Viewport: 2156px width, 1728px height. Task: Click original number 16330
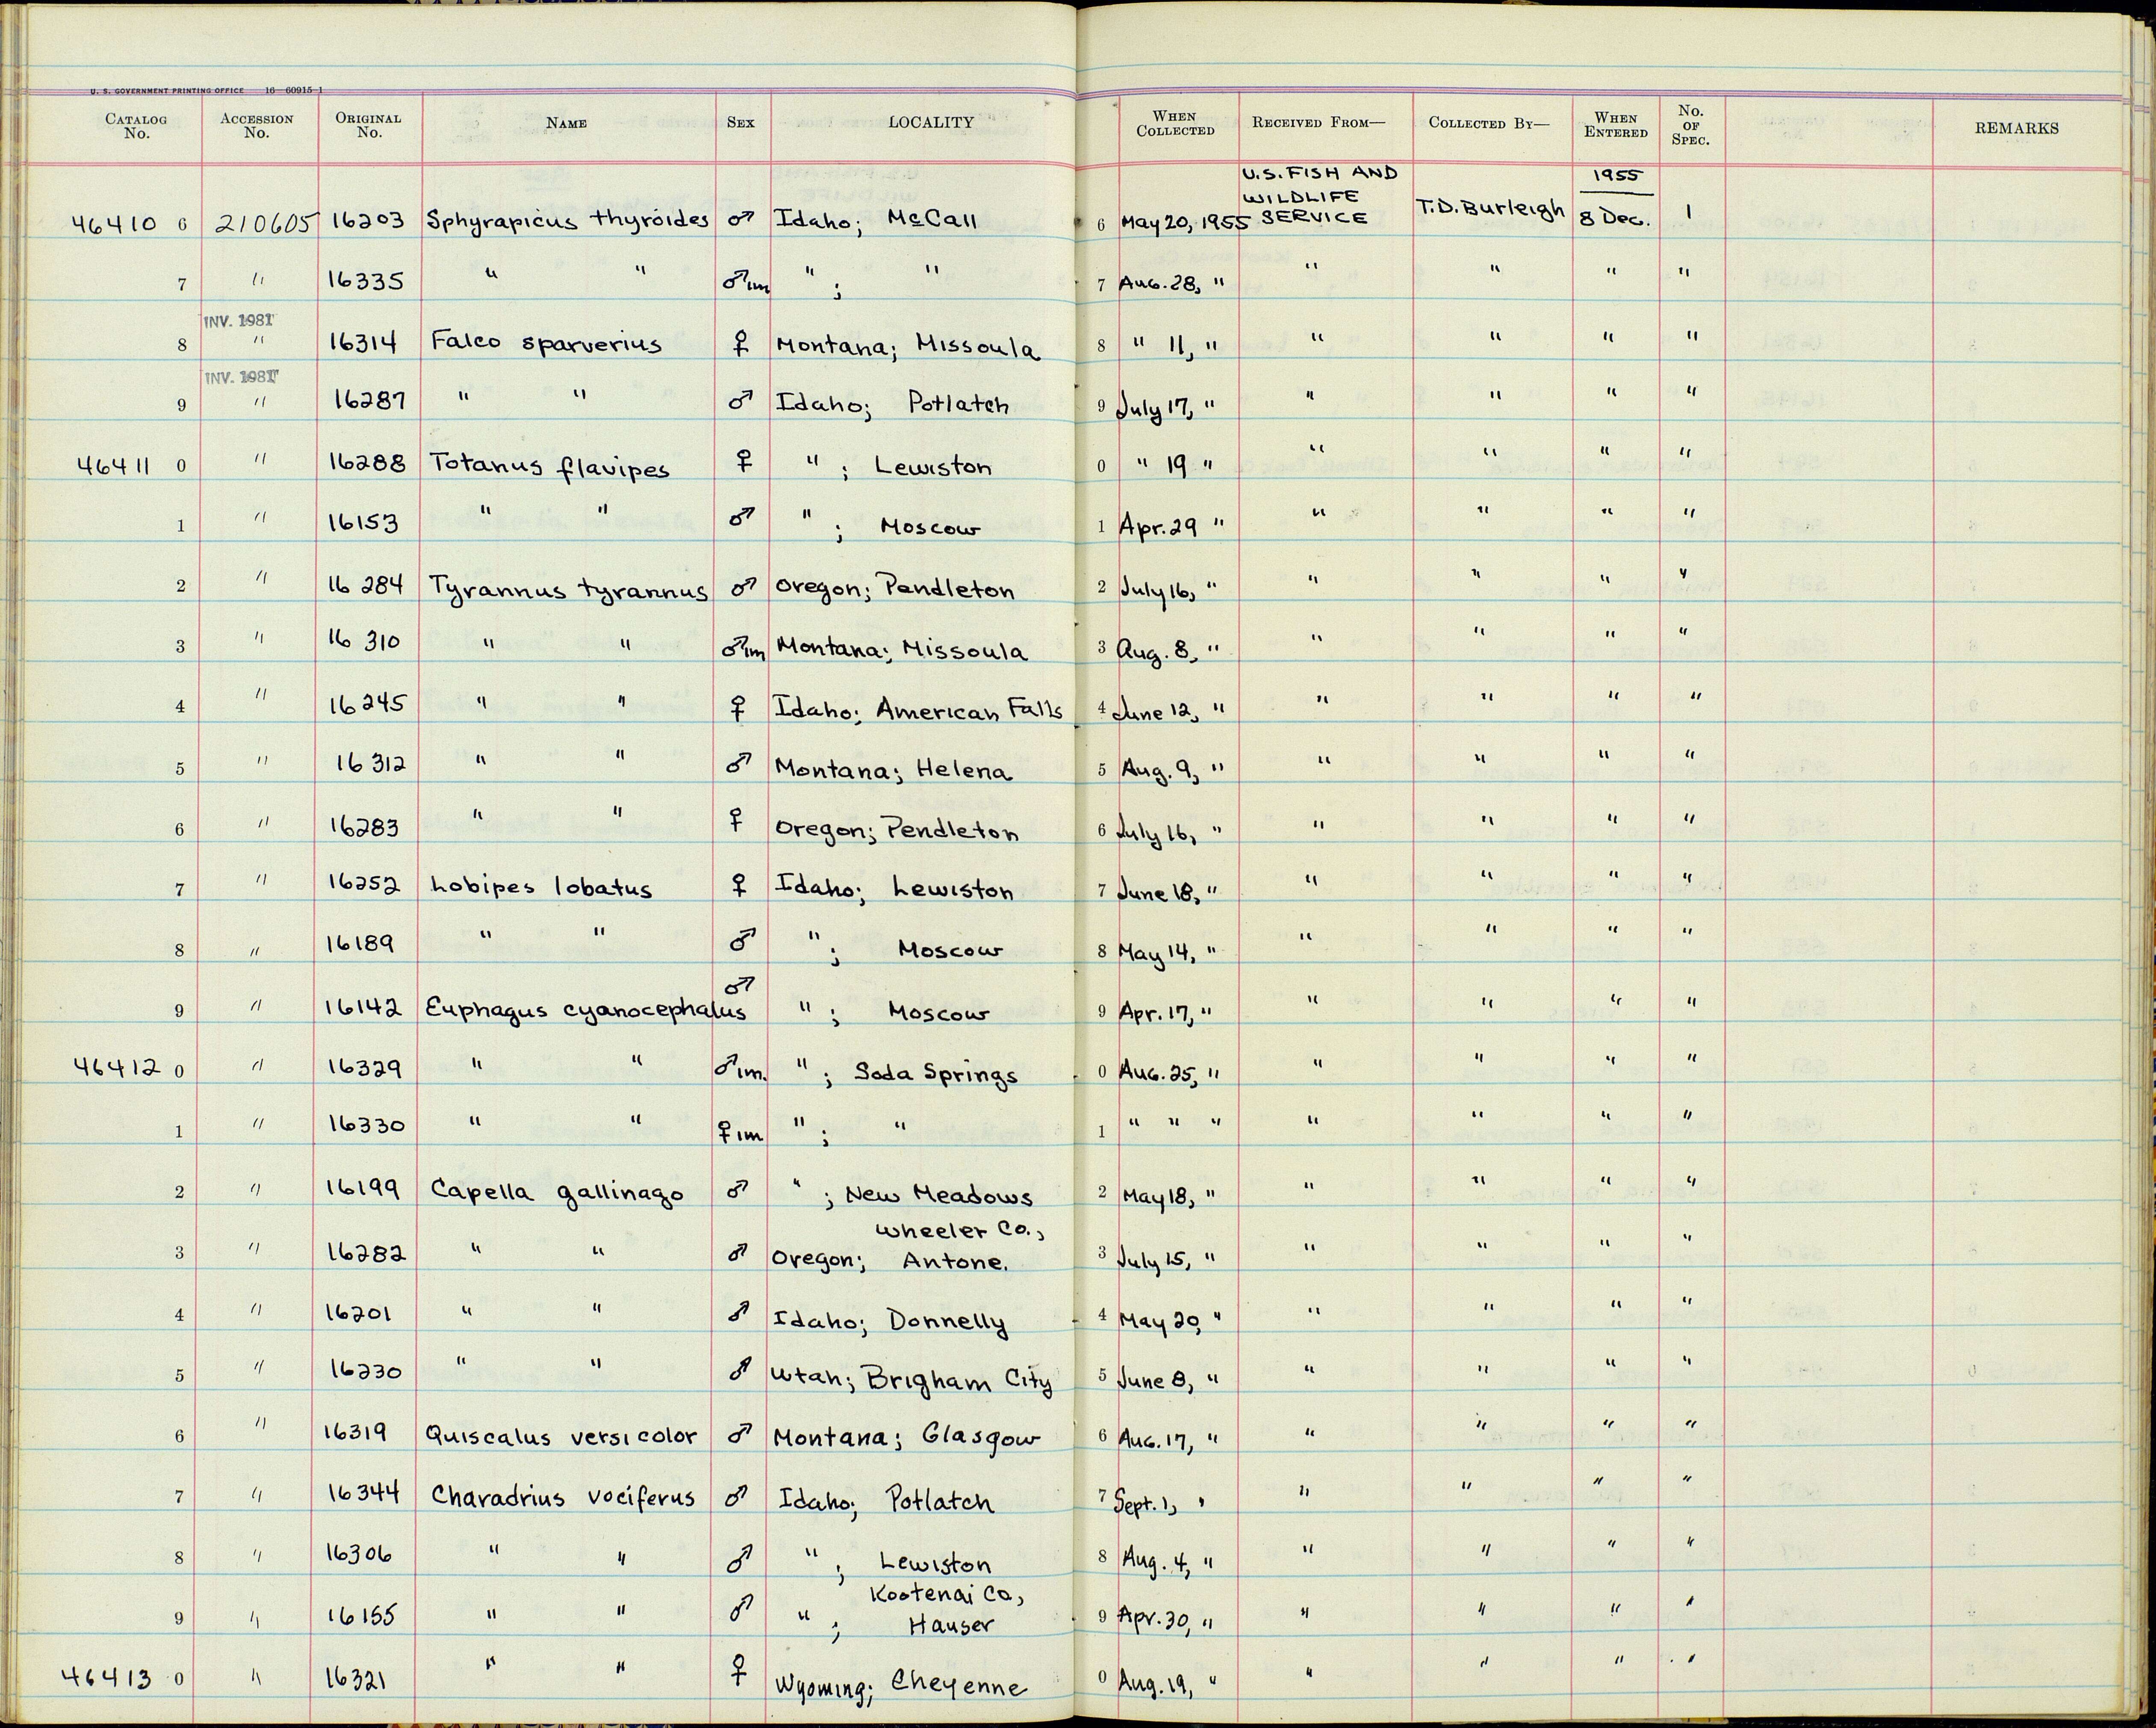coord(366,1125)
